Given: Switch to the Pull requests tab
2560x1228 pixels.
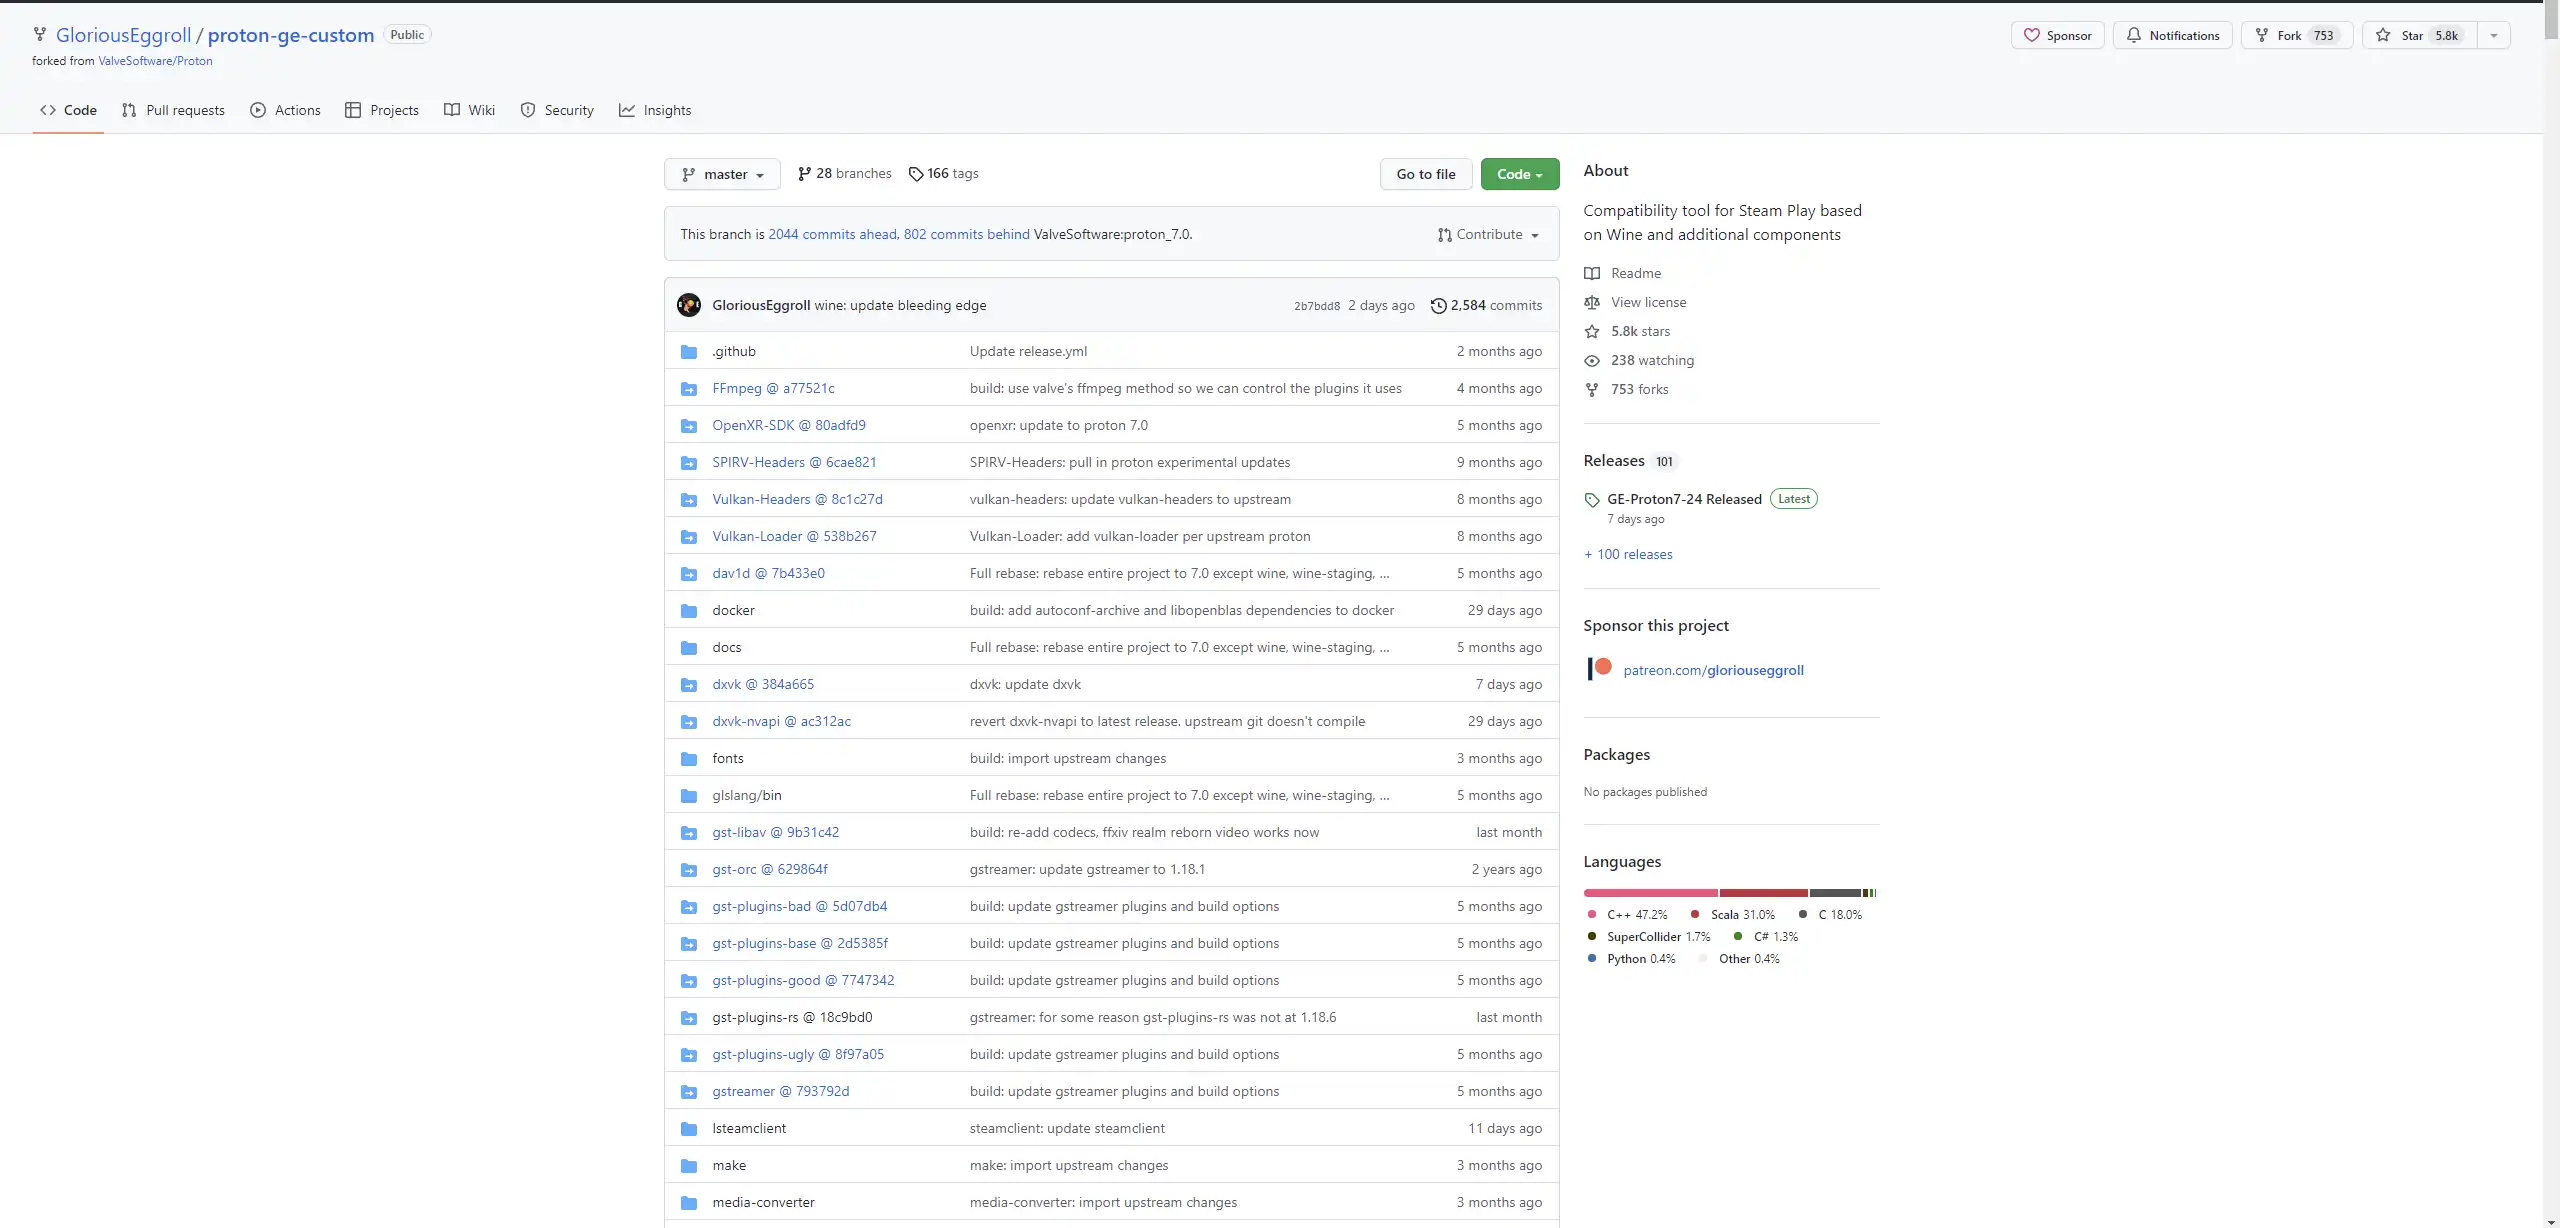Looking at the screenshot, I should pos(173,110).
